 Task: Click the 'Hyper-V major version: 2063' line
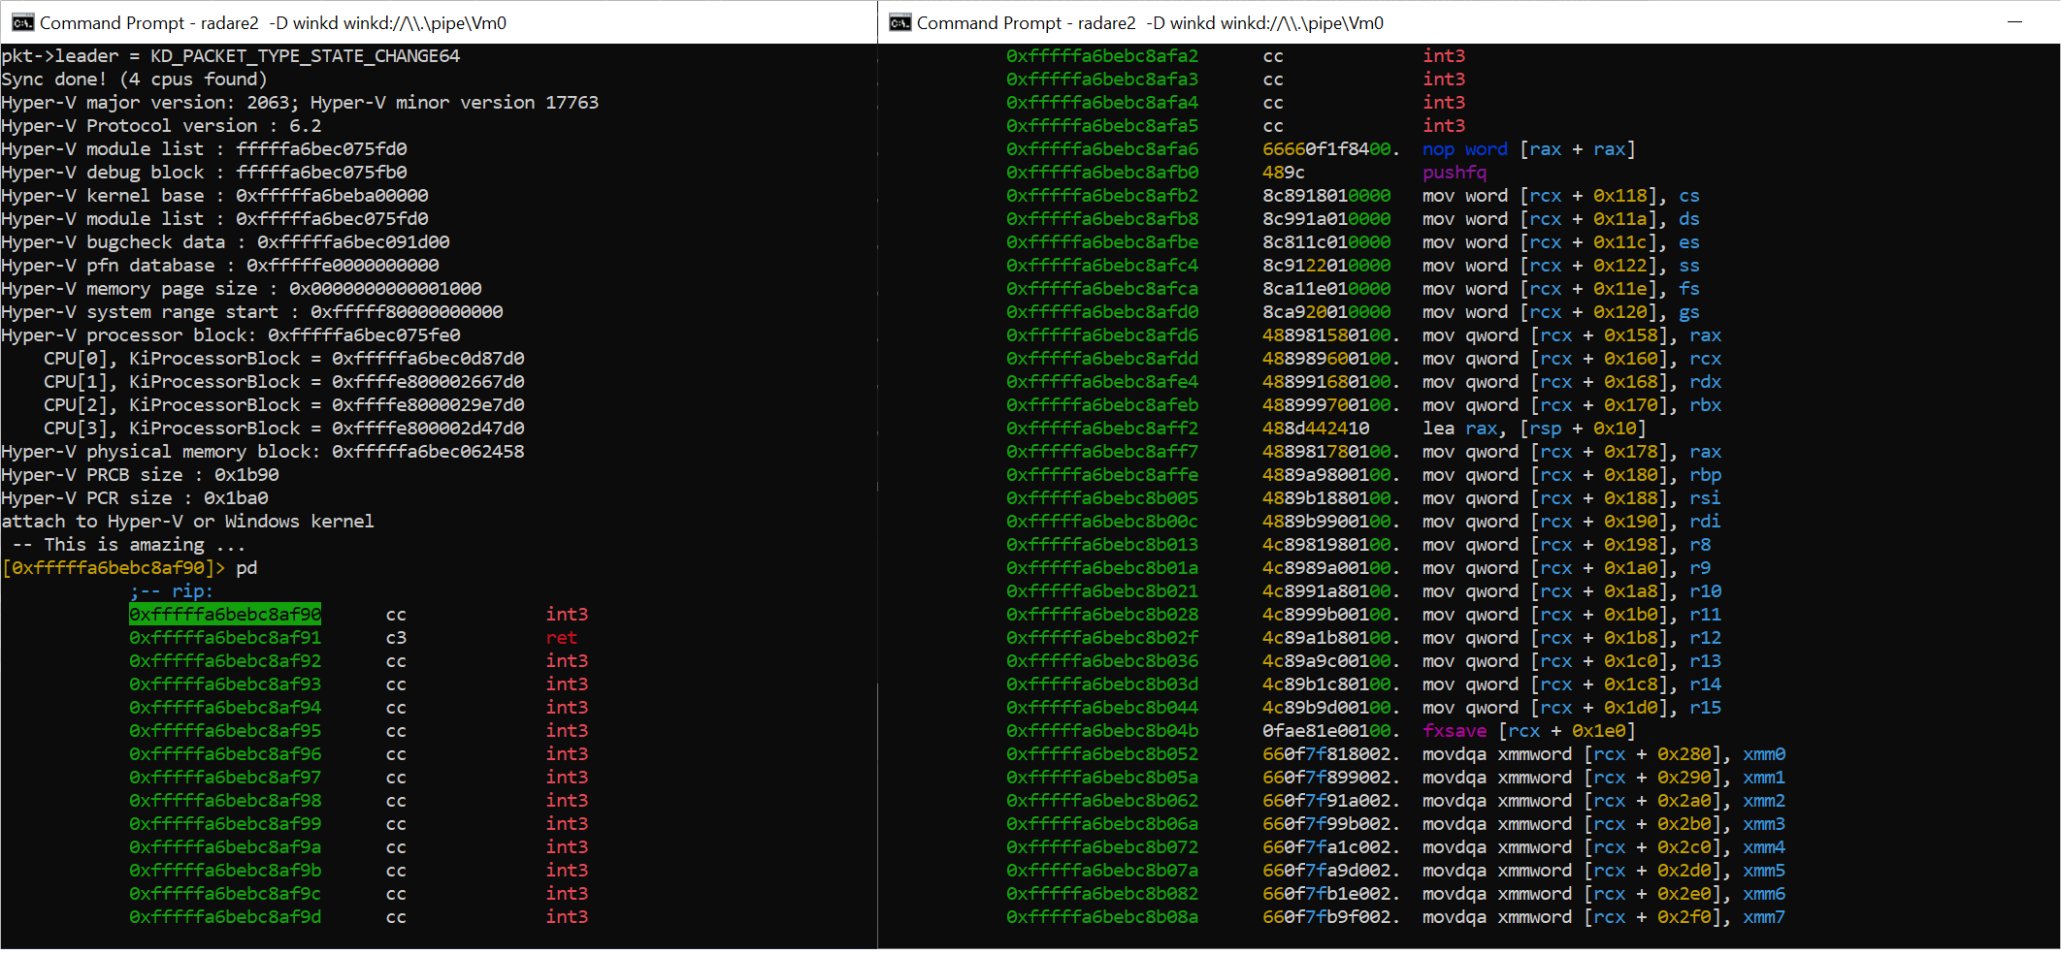(300, 102)
